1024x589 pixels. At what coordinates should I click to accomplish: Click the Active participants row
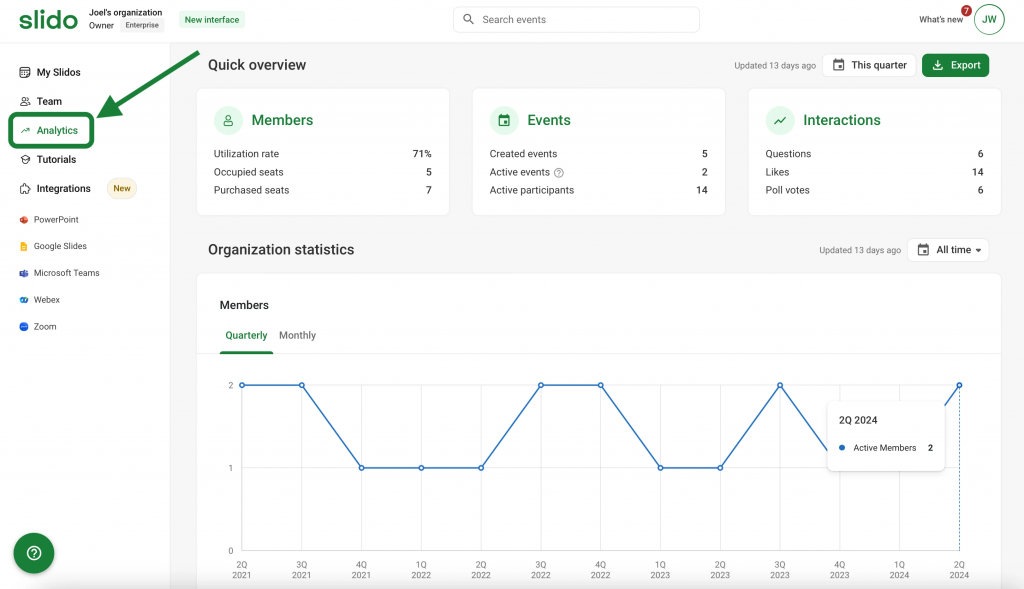(x=598, y=190)
